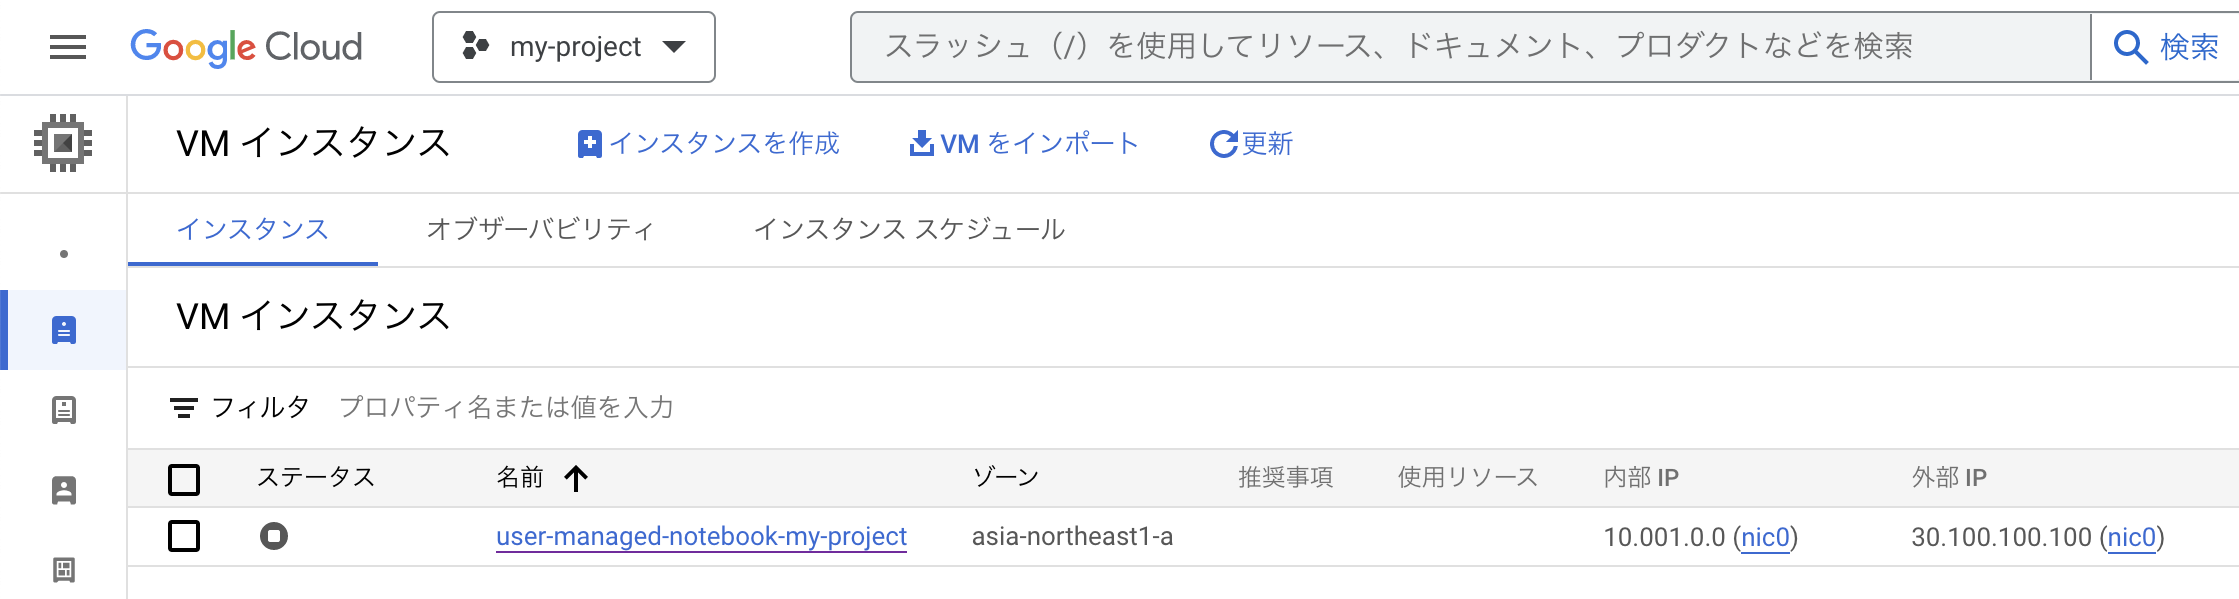Click the Compute Engine chip icon
This screenshot has width=2239, height=599.
pos(63,143)
